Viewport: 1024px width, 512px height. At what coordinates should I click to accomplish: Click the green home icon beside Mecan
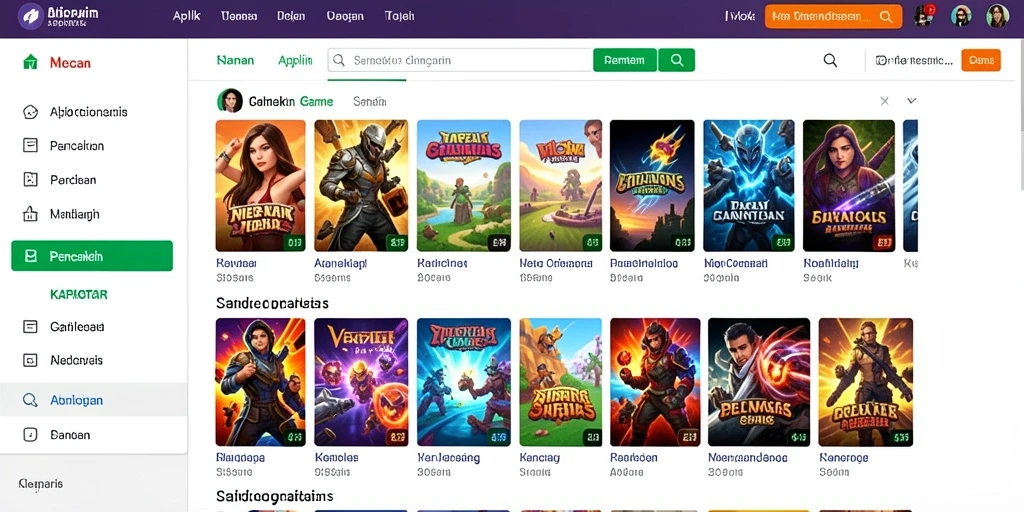click(x=30, y=63)
